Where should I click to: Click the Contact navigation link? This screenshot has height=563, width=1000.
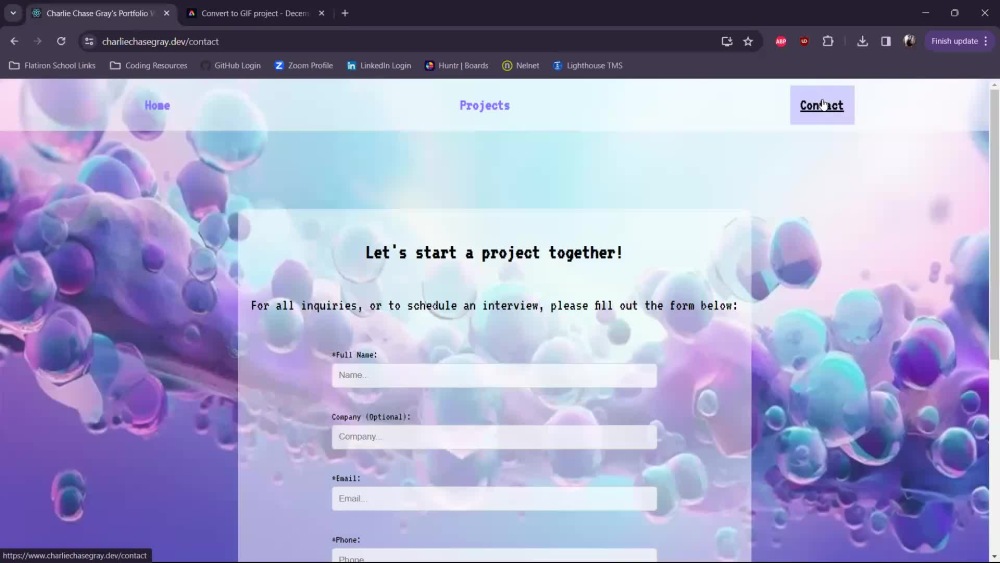821,105
